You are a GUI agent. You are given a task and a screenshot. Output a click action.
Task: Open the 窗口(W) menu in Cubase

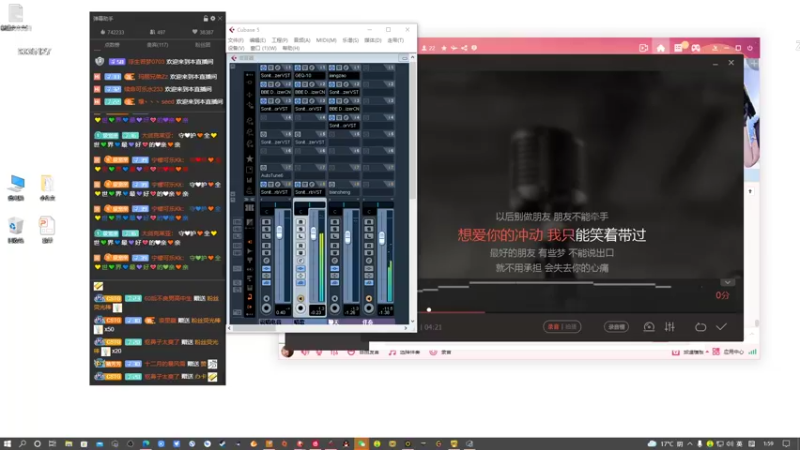(x=263, y=48)
